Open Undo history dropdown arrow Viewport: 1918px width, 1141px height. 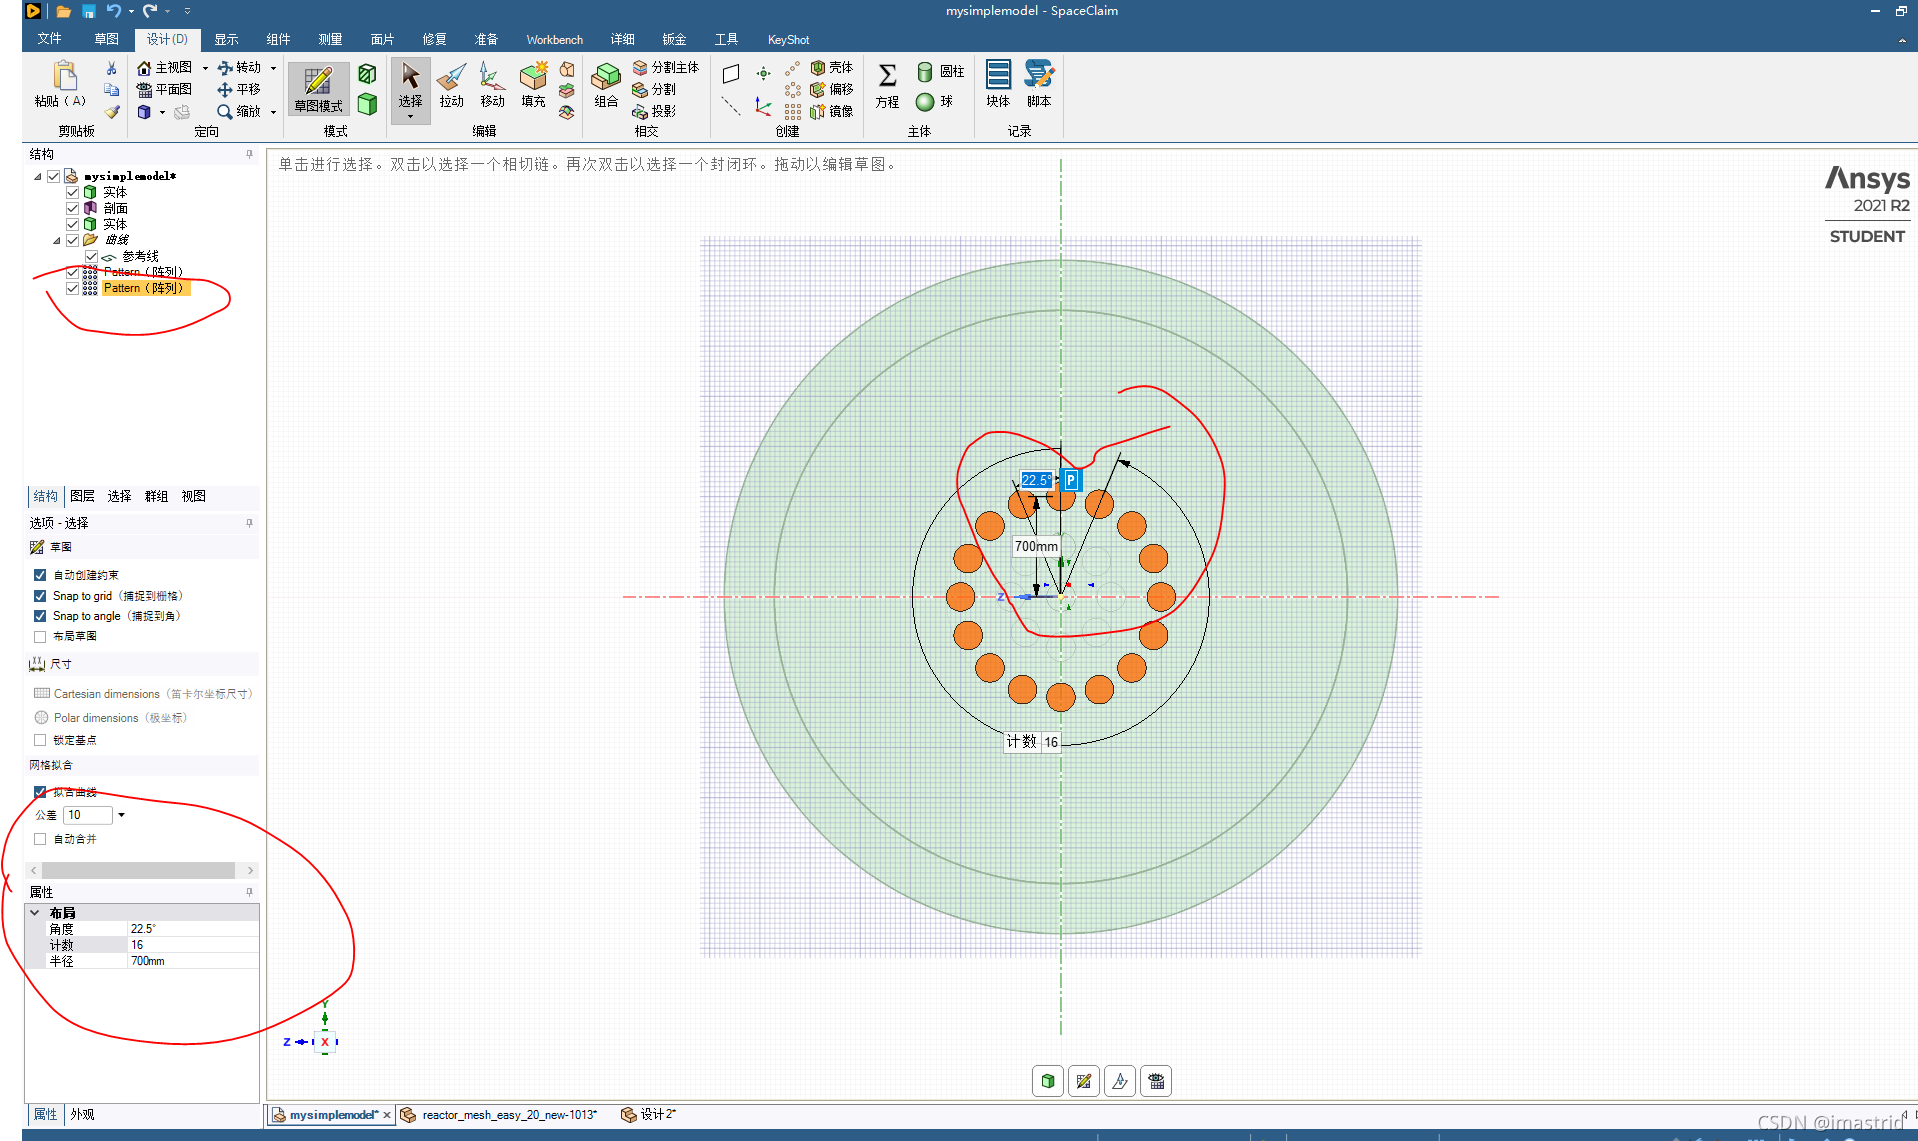click(x=131, y=11)
